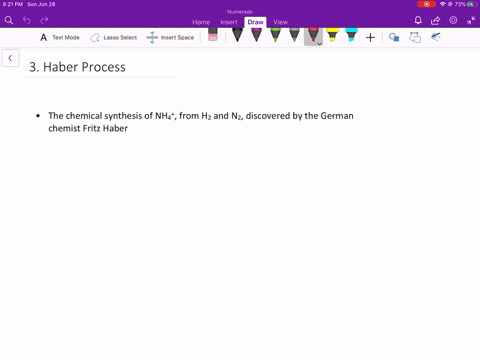Screen dimensions: 480x360
Task: Switch to the View tab
Action: [x=280, y=22]
